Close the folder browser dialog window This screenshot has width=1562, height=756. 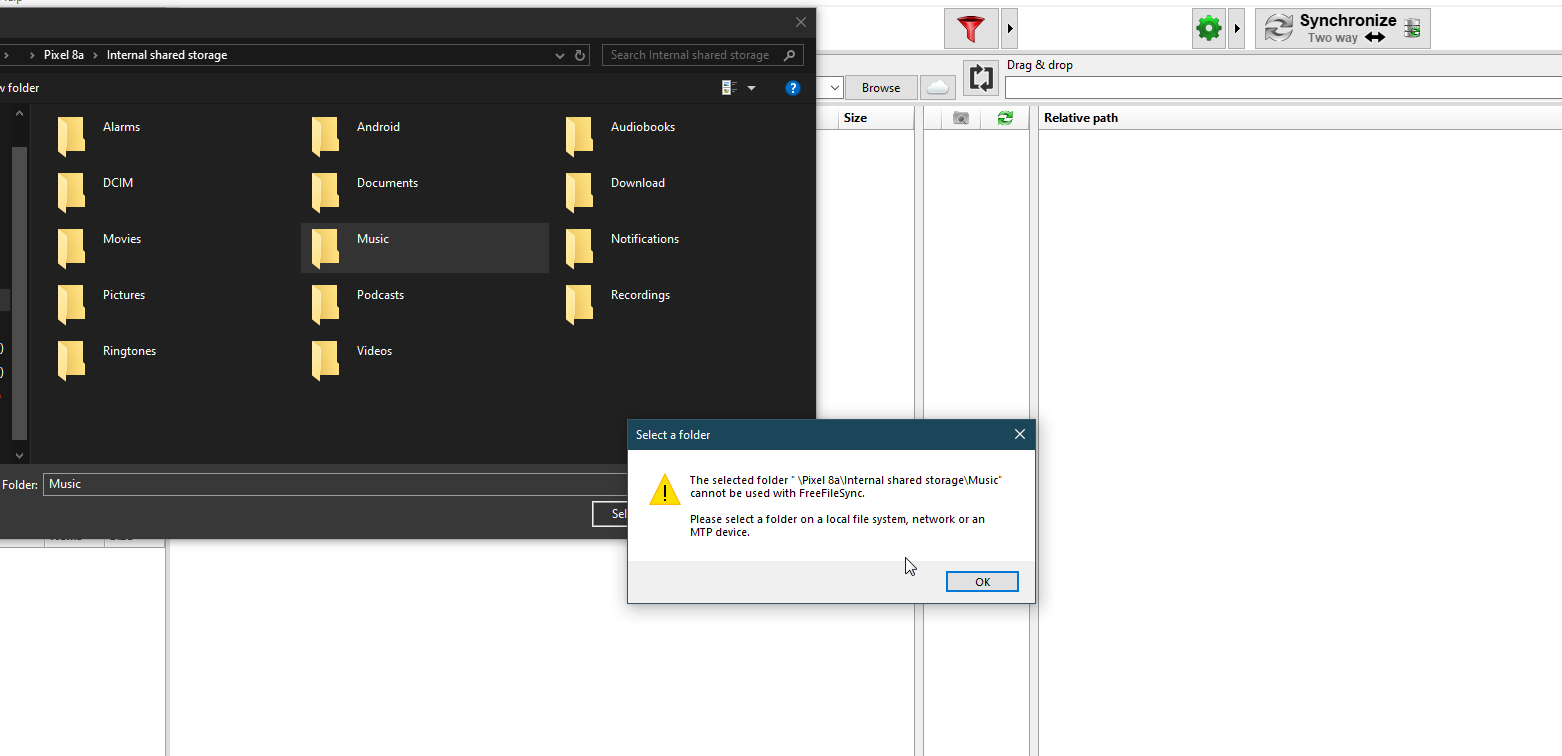[x=800, y=22]
